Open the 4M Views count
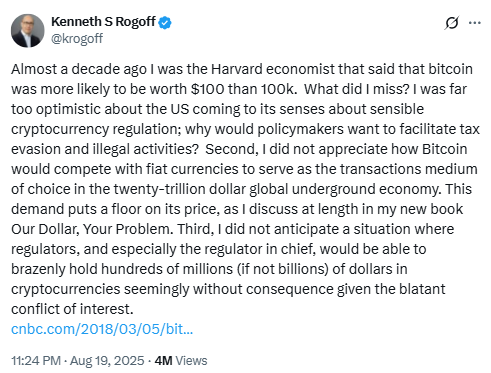491x373 pixels. point(181,361)
